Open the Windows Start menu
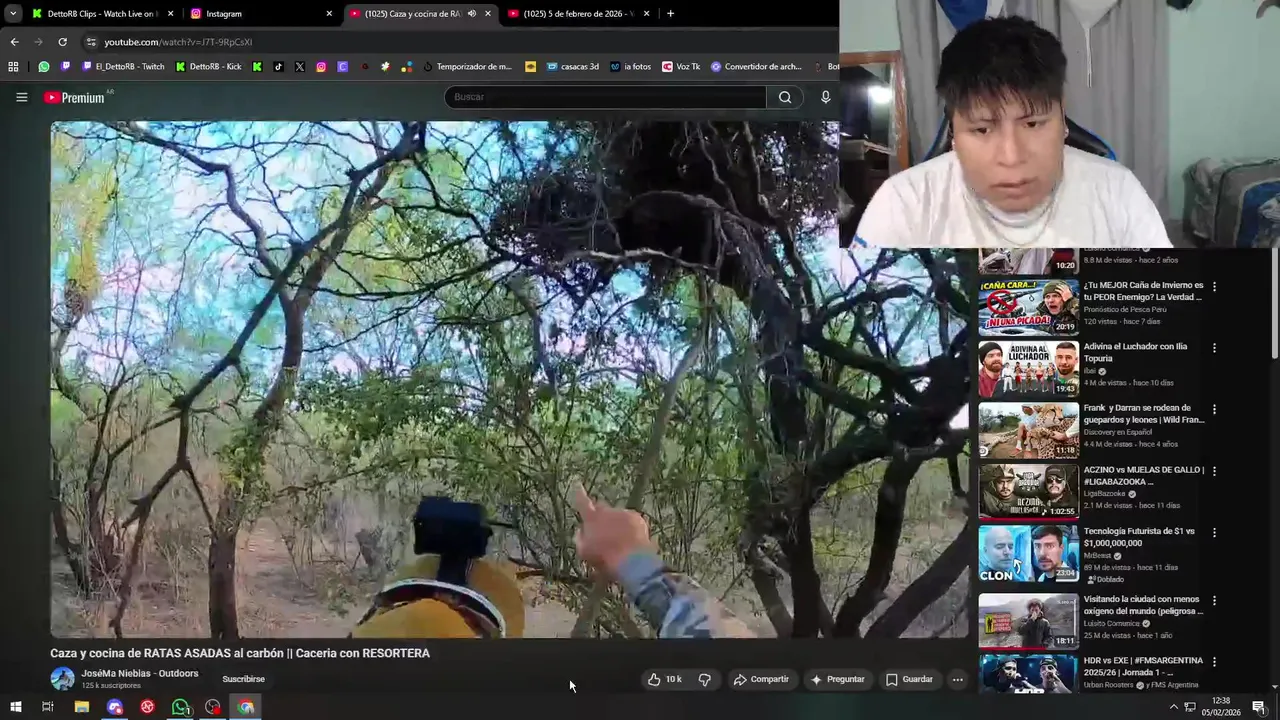The height and width of the screenshot is (720, 1280). coord(15,707)
